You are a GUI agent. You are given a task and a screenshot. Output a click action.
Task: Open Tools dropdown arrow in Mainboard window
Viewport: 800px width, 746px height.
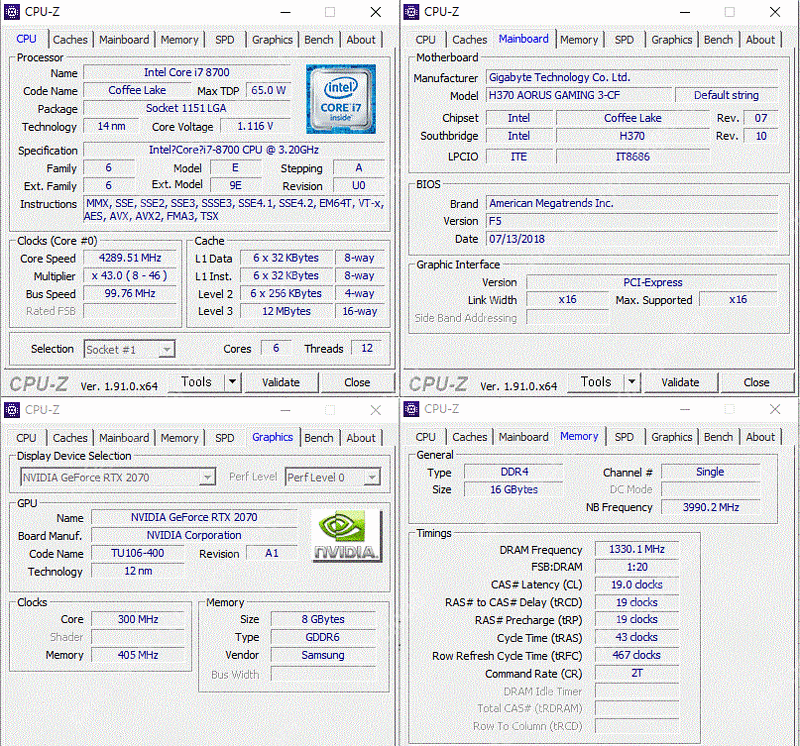coord(632,382)
